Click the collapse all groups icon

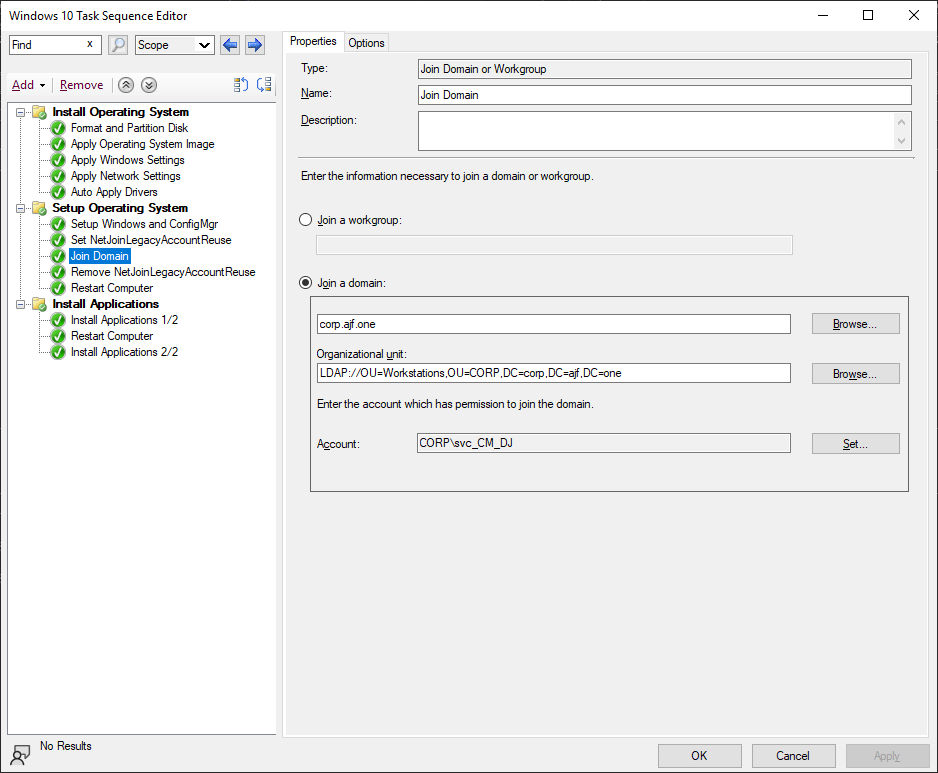click(264, 85)
